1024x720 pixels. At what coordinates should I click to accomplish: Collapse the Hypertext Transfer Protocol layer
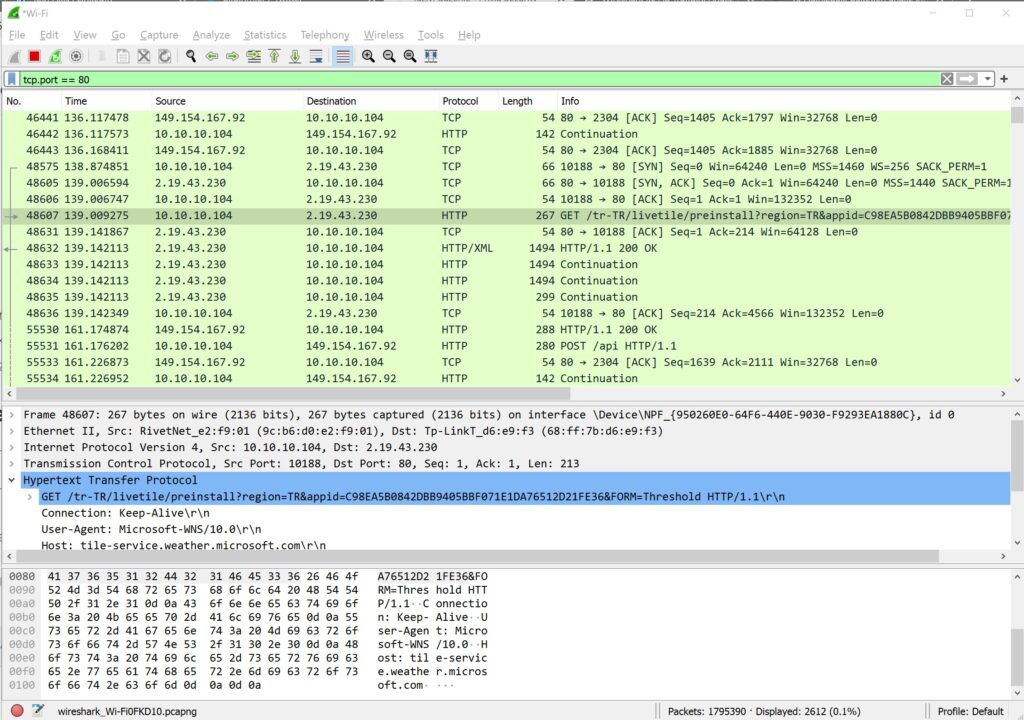coord(12,480)
